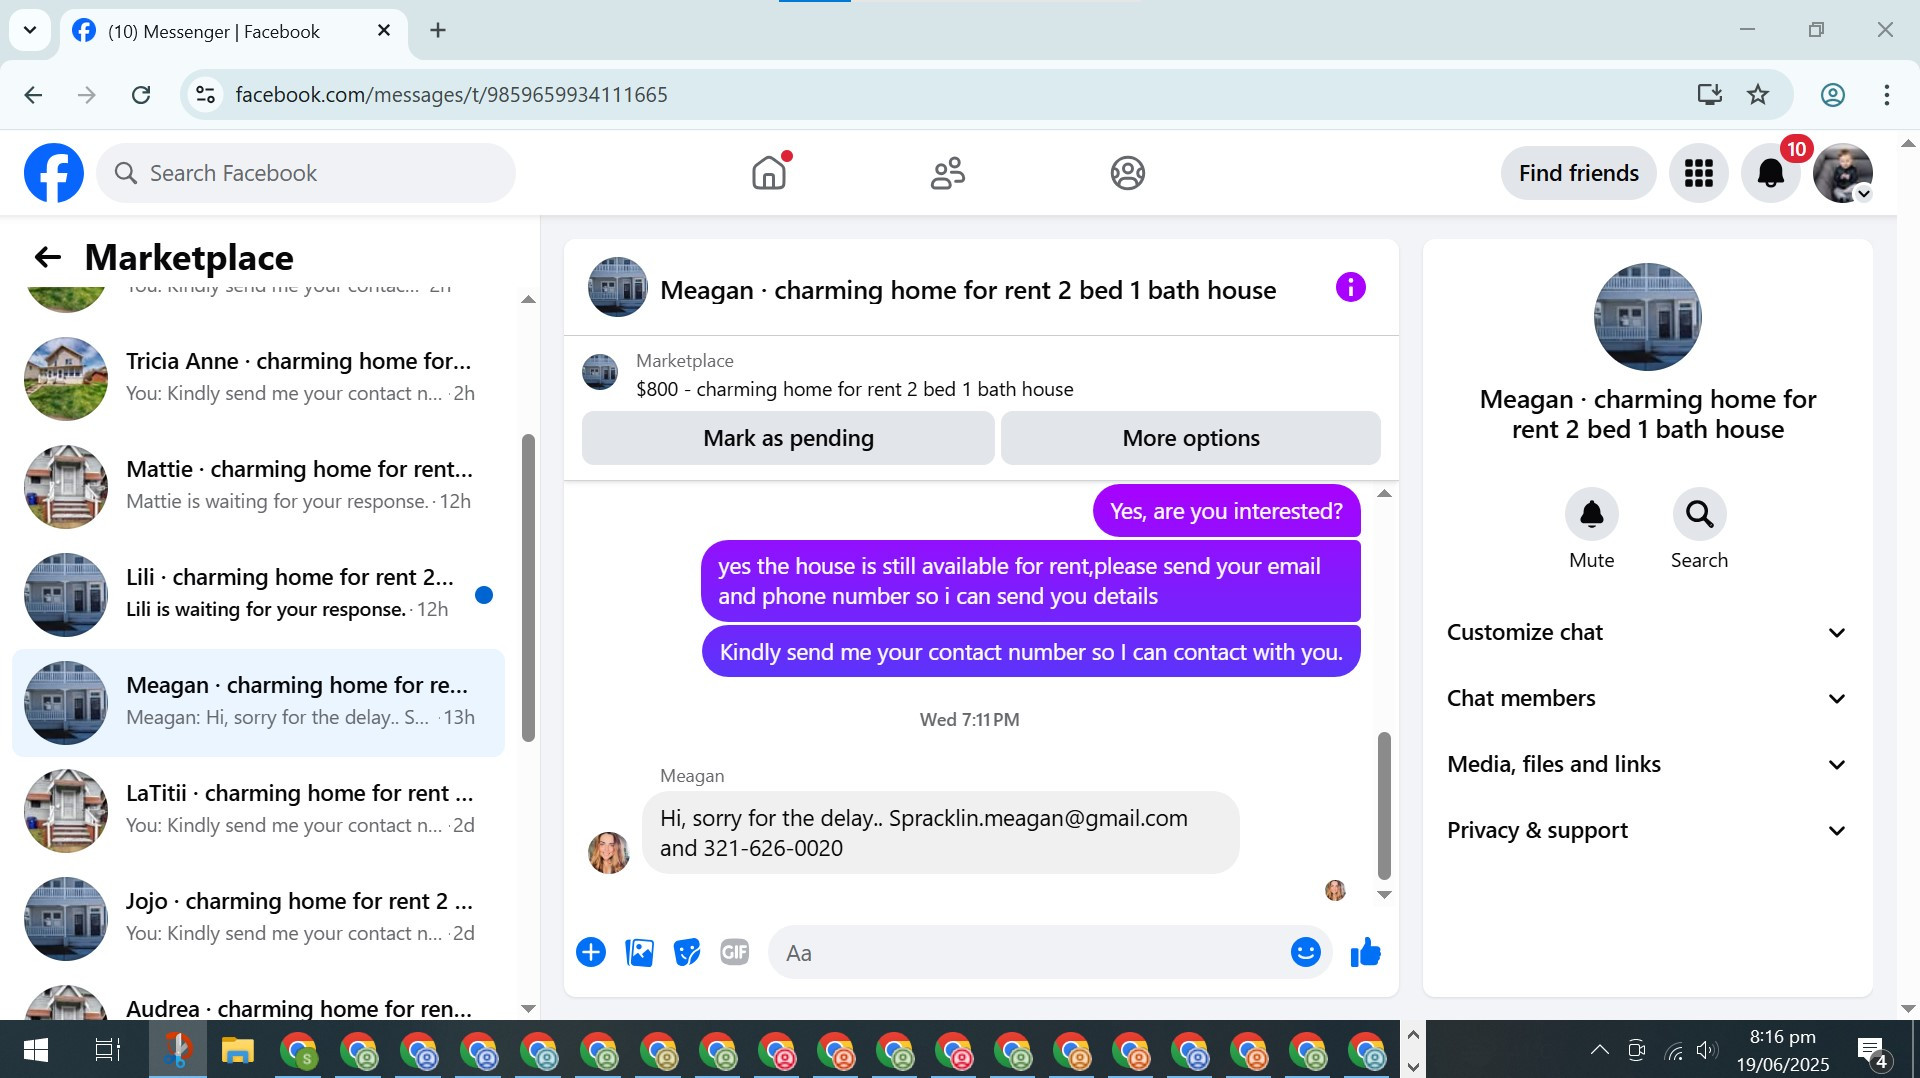Image resolution: width=1920 pixels, height=1078 pixels.
Task: Open Lili conversation
Action: click(x=259, y=595)
